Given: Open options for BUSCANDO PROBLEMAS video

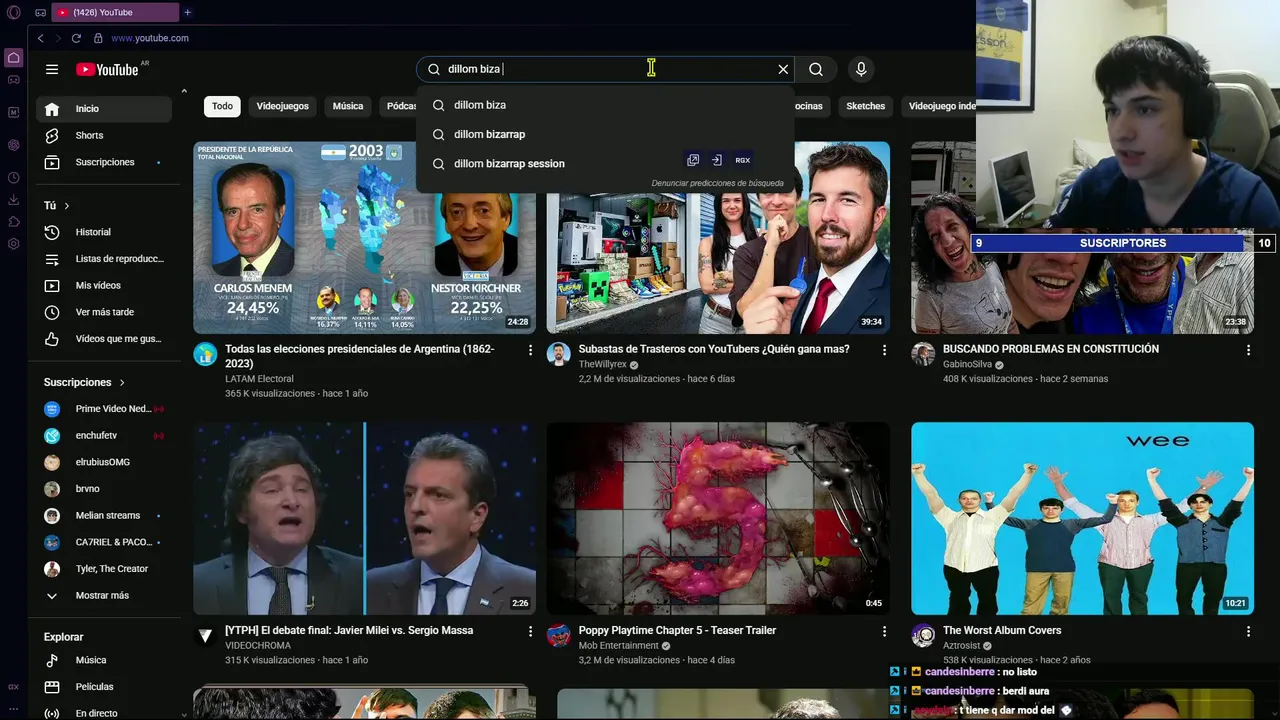Looking at the screenshot, I should [x=1248, y=350].
